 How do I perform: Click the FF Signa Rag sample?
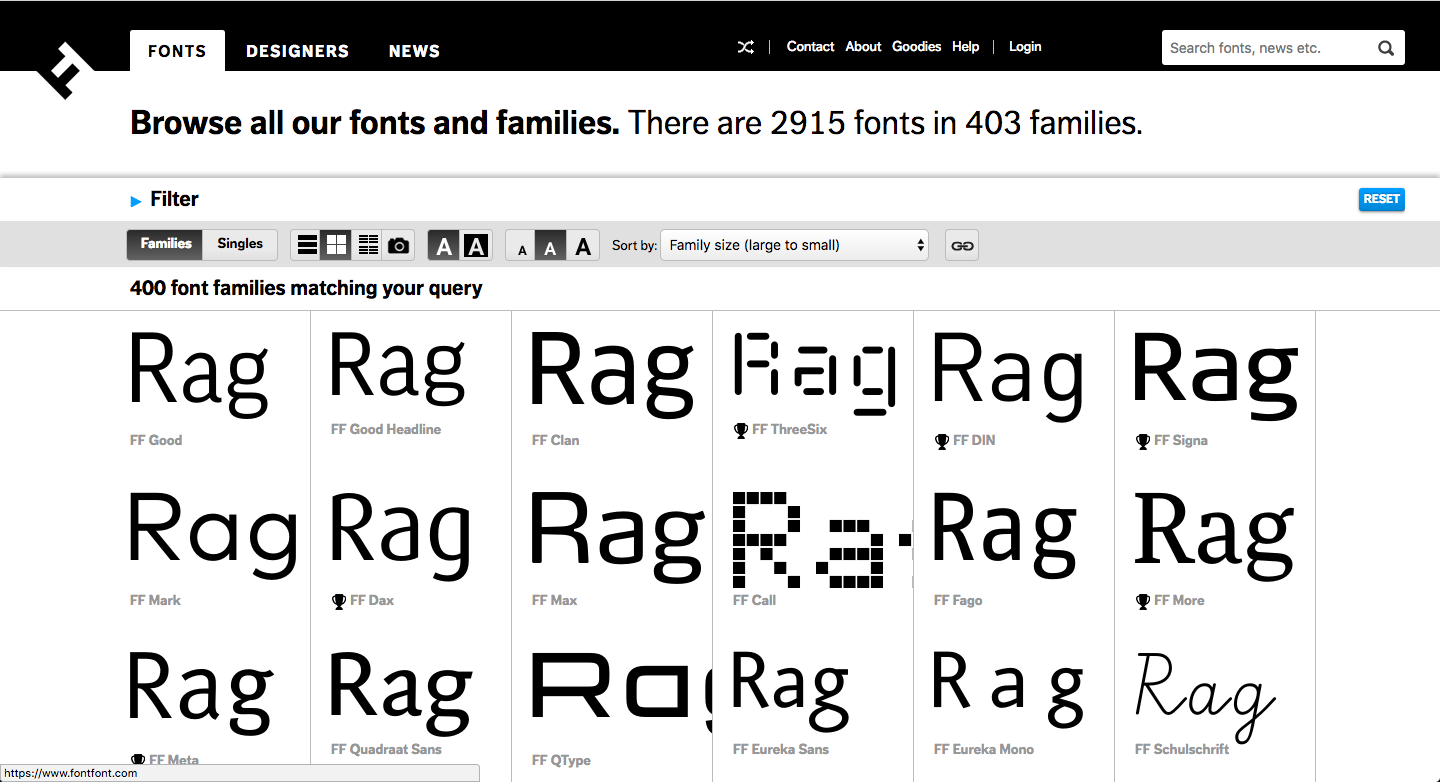click(1215, 376)
